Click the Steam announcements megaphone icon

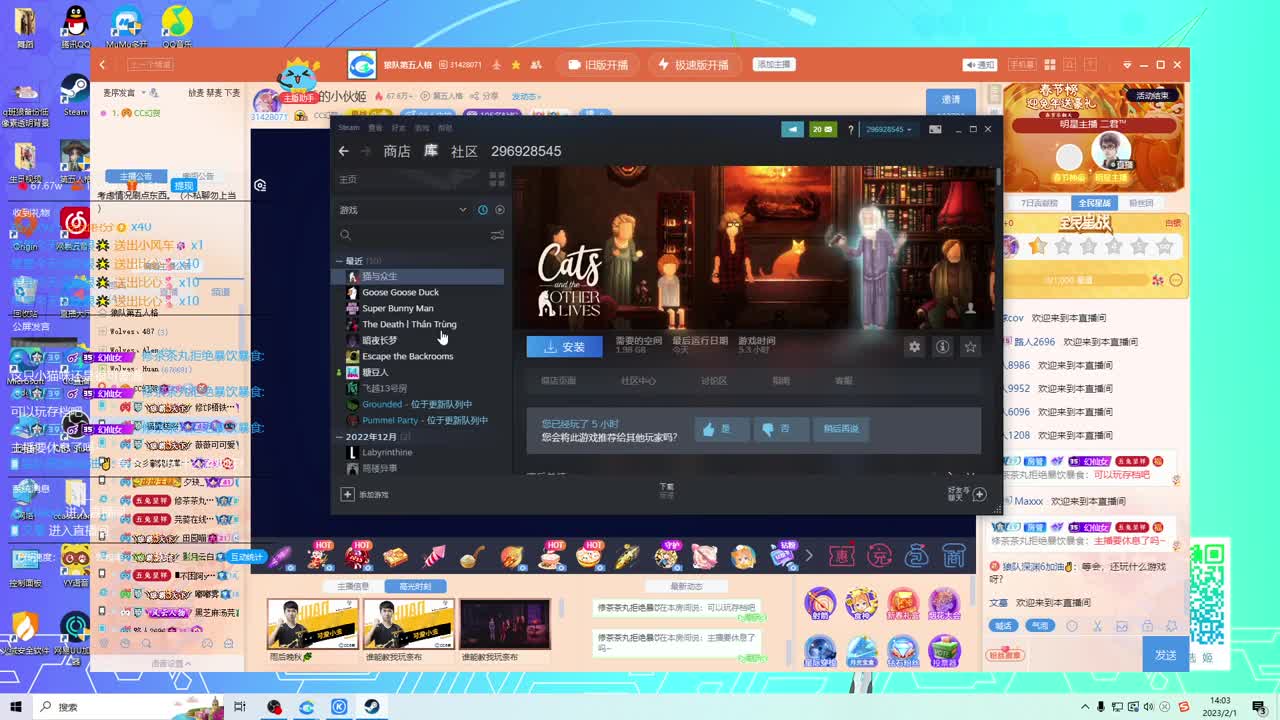[792, 129]
